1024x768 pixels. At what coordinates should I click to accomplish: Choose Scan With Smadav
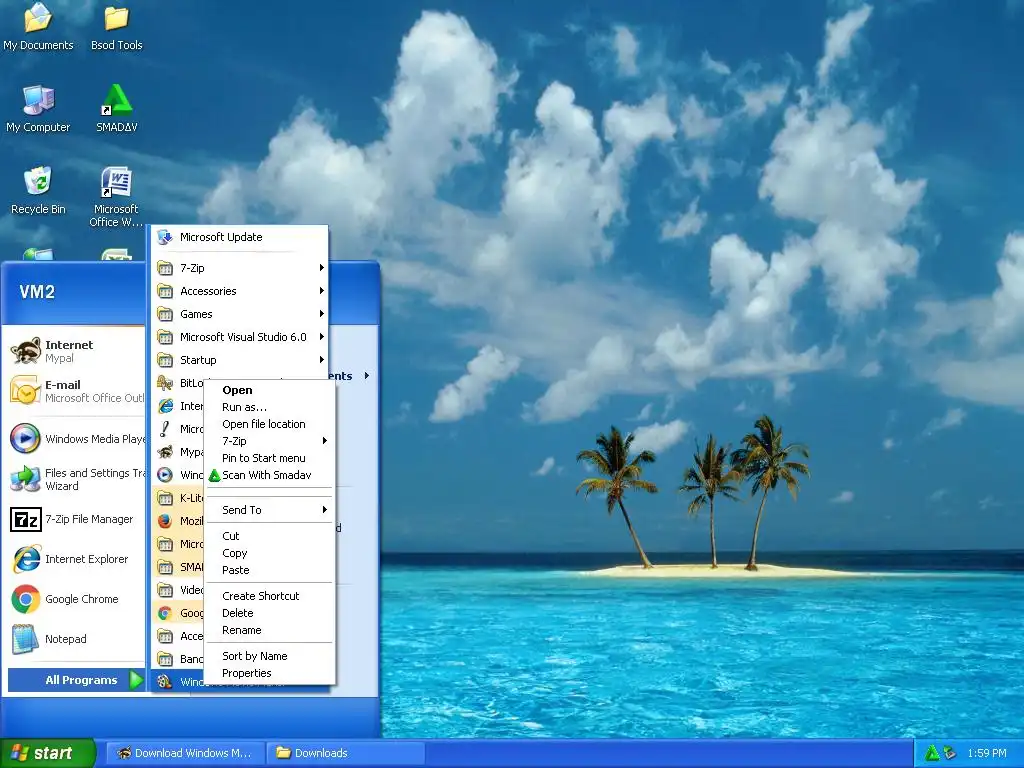[x=270, y=475]
